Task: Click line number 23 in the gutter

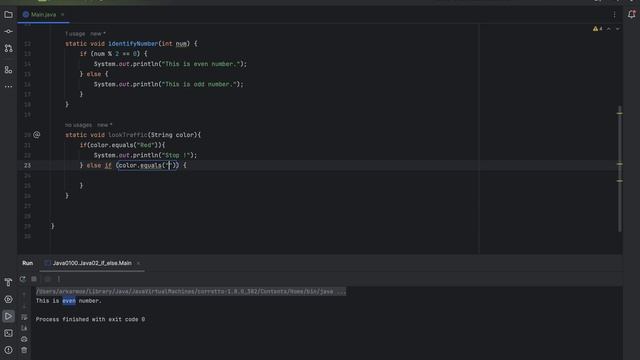Action: 27,165
